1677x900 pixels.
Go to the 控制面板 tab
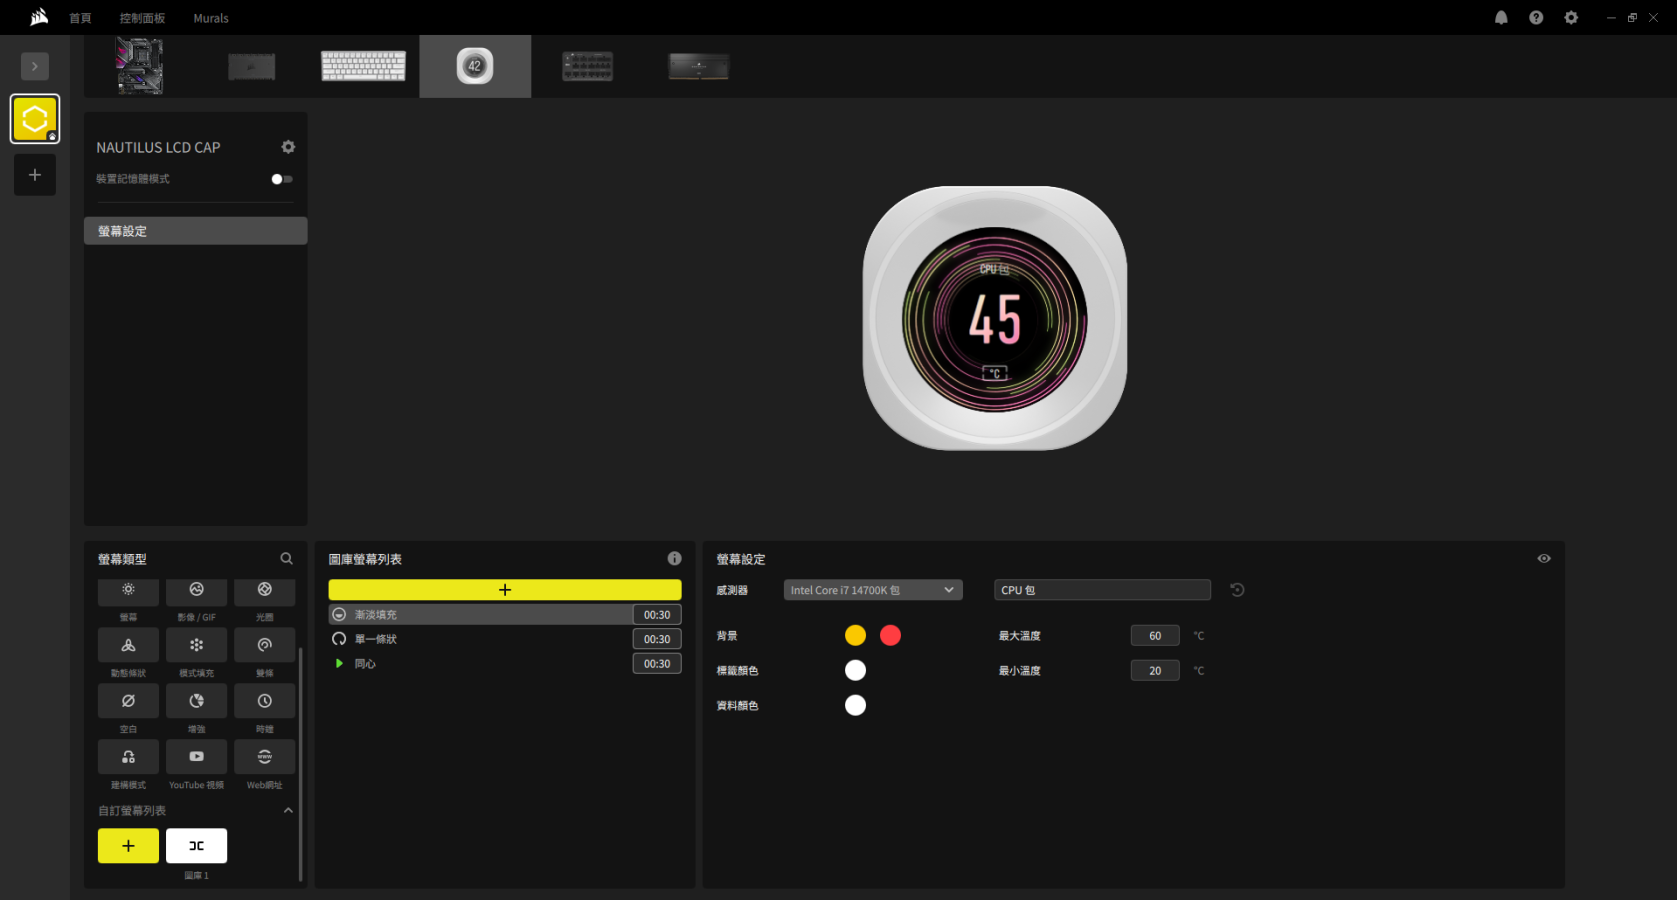tap(142, 18)
